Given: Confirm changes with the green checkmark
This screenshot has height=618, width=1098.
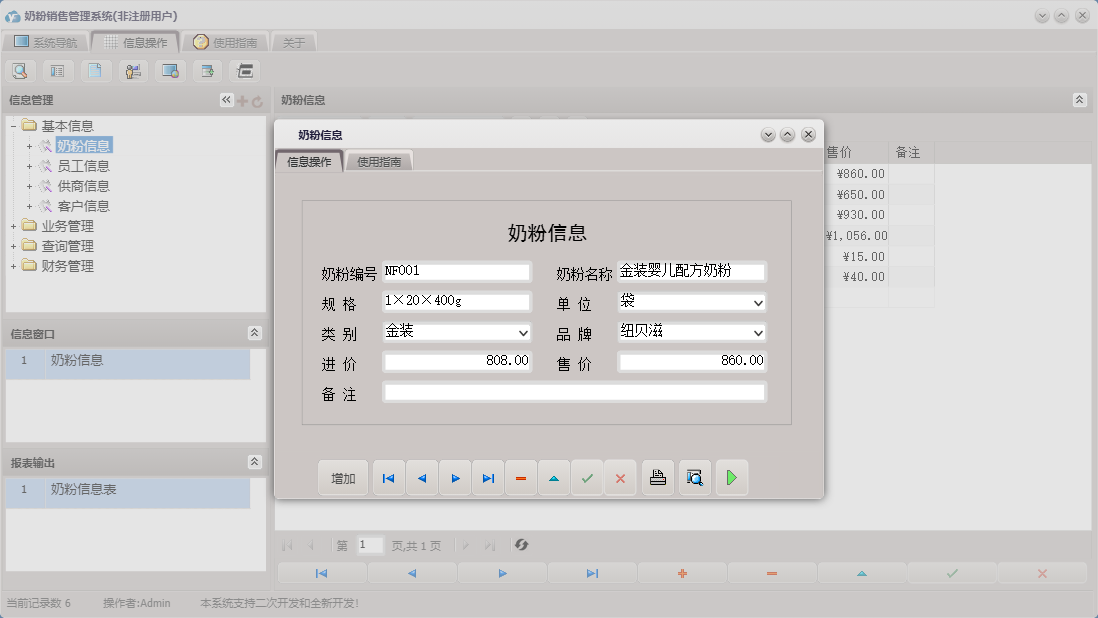Looking at the screenshot, I should point(587,477).
